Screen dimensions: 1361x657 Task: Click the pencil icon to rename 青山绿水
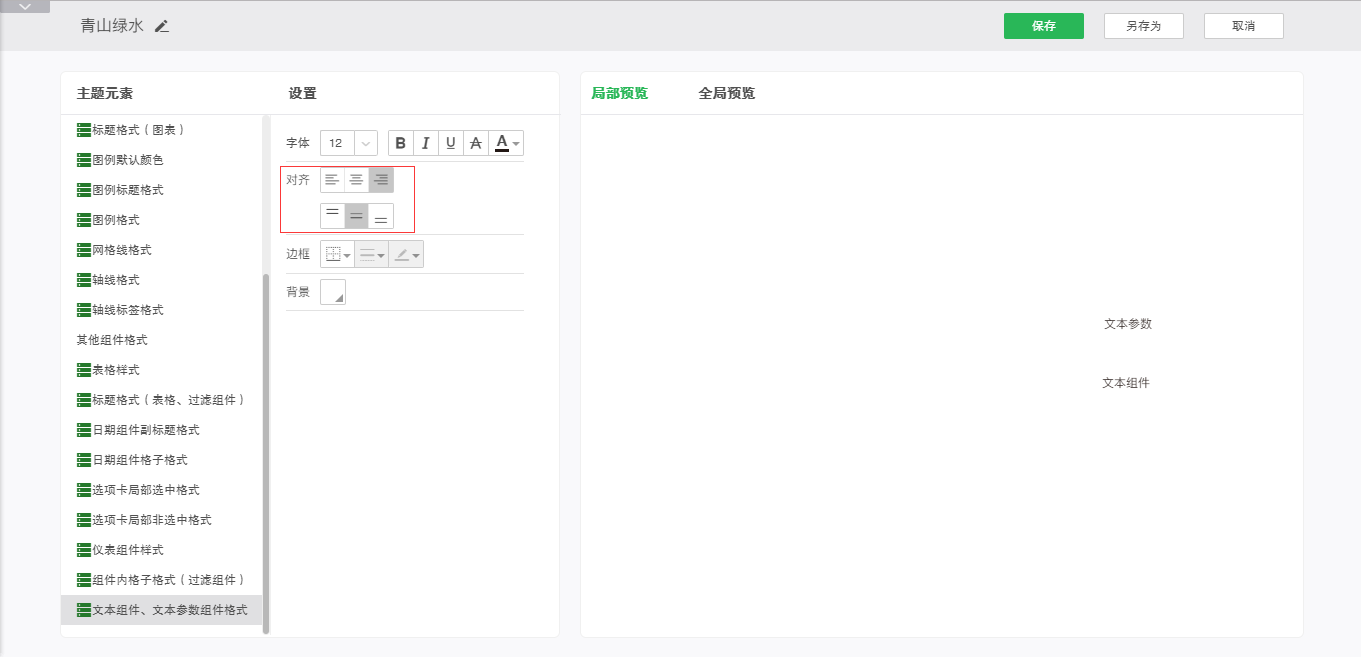pos(162,26)
